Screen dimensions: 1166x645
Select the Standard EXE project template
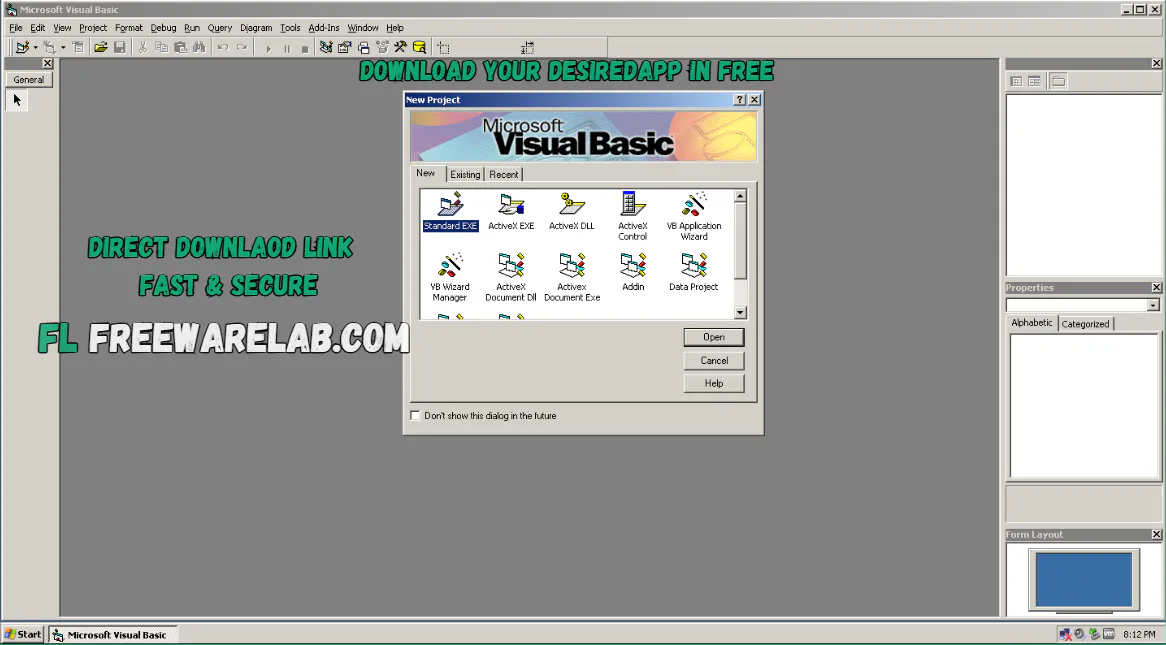(450, 210)
